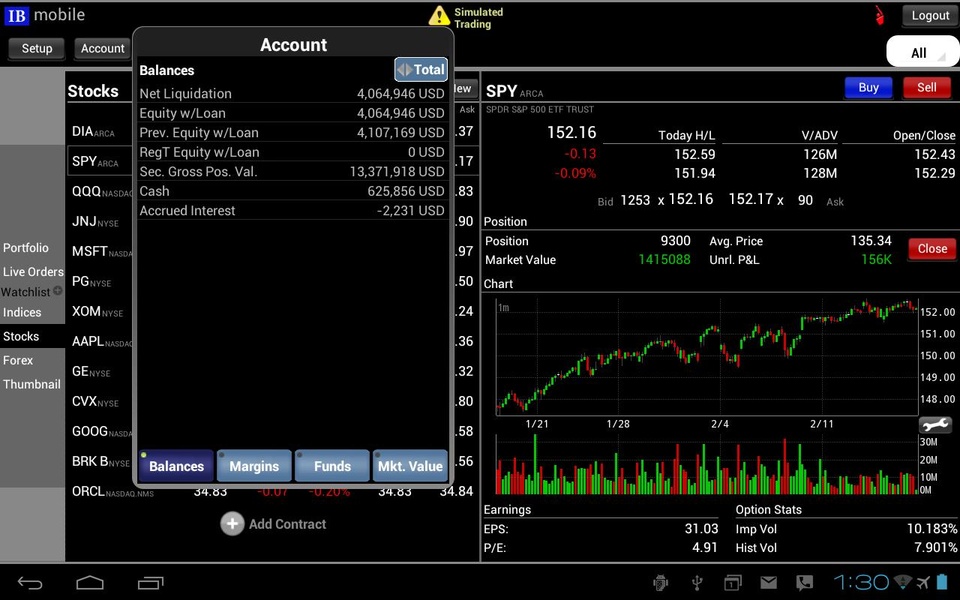
Task: Open chart settings with wrench icon
Action: (x=935, y=424)
